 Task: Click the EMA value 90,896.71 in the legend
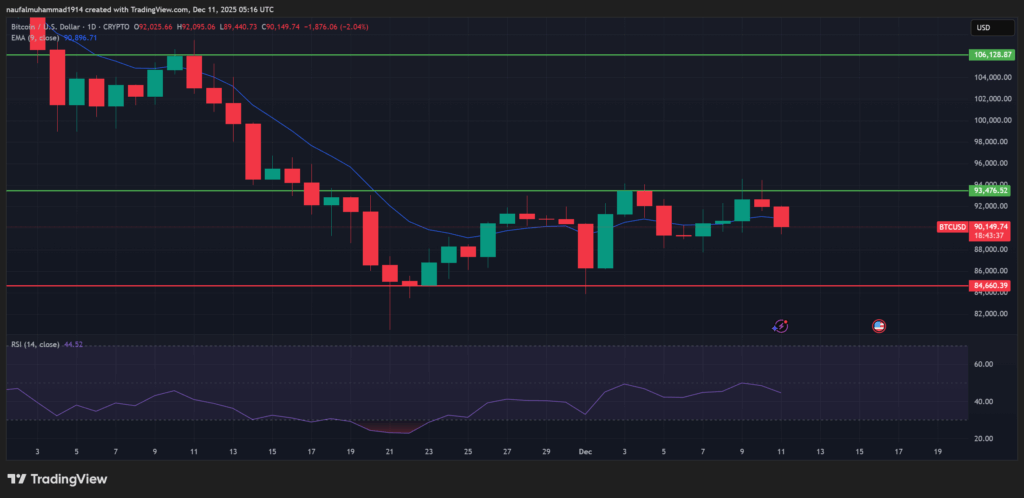pos(80,38)
